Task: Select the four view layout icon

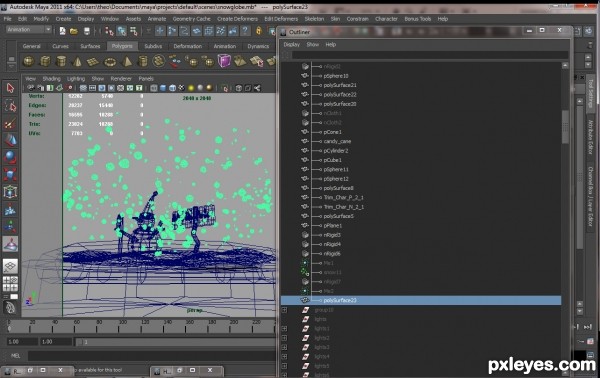Action: pyautogui.click(x=10, y=284)
